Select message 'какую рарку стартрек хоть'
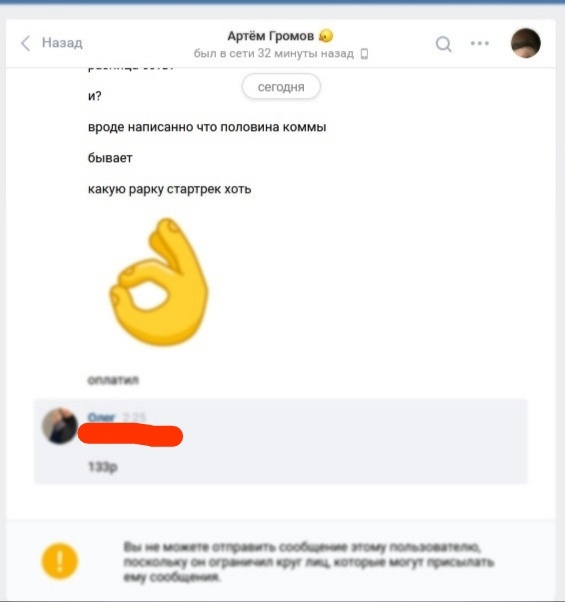The image size is (565, 602). tap(169, 189)
